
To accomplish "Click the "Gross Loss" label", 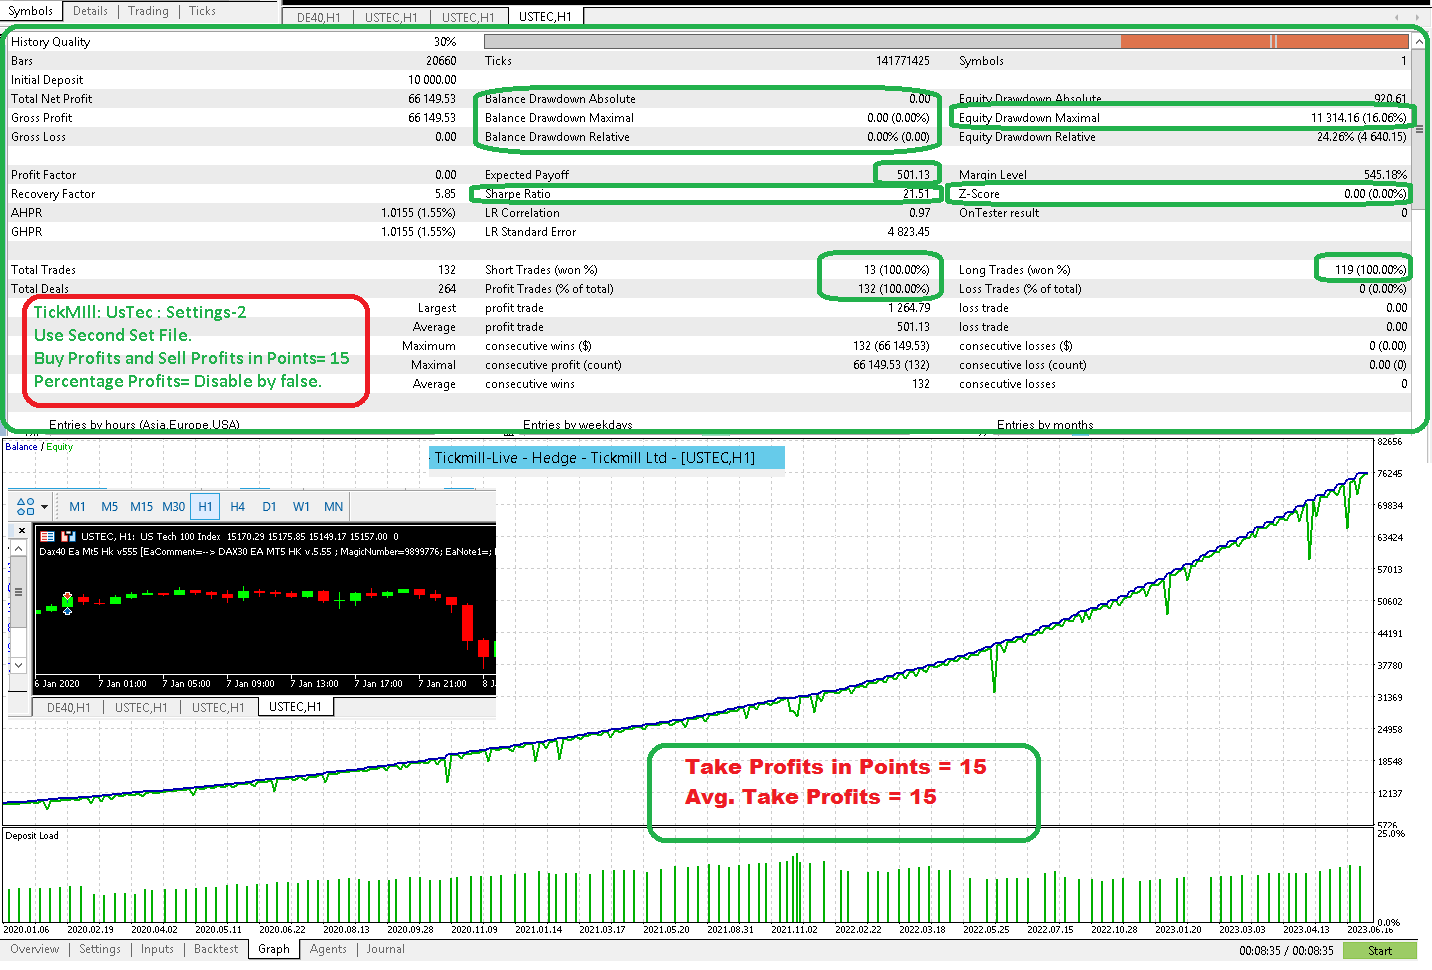I will click(x=38, y=137).
